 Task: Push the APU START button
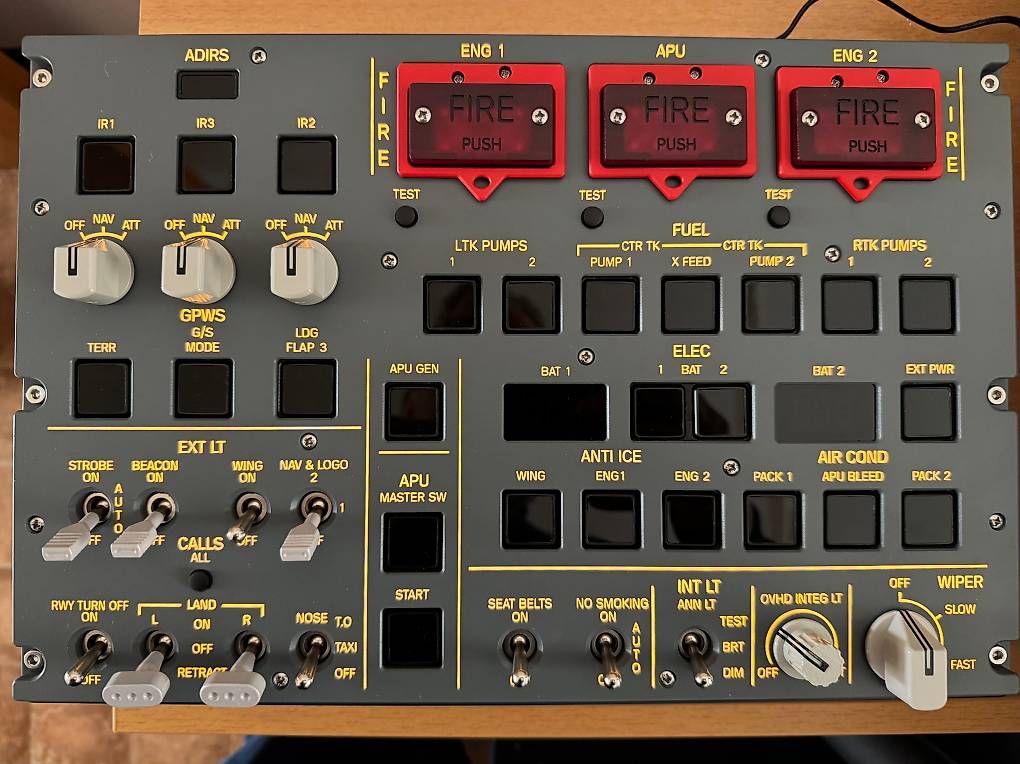pos(412,638)
